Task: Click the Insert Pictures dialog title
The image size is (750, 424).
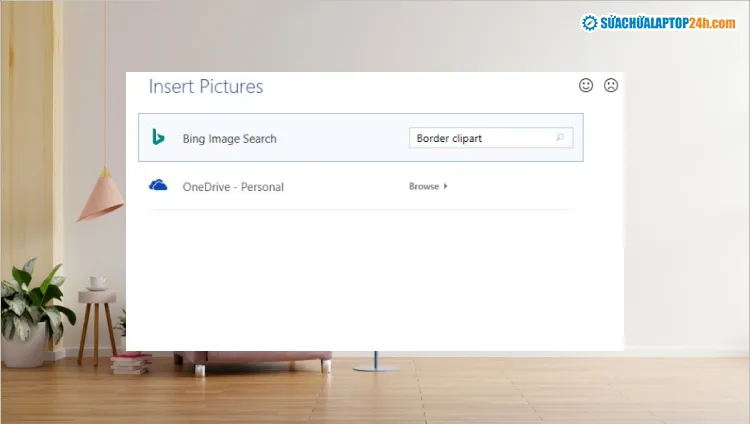Action: [206, 87]
